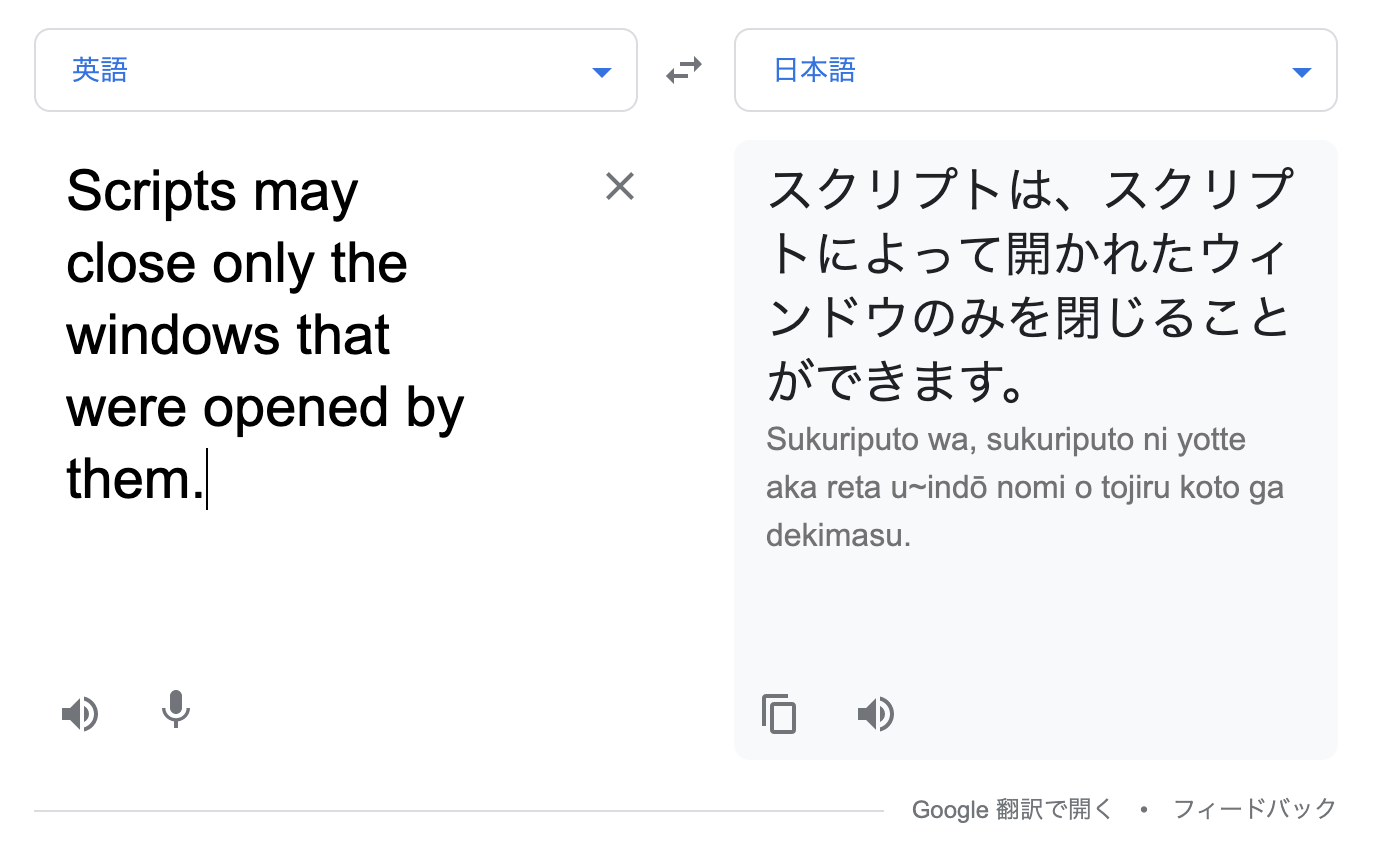
Task: Listen to the English source text
Action: pyautogui.click(x=80, y=713)
